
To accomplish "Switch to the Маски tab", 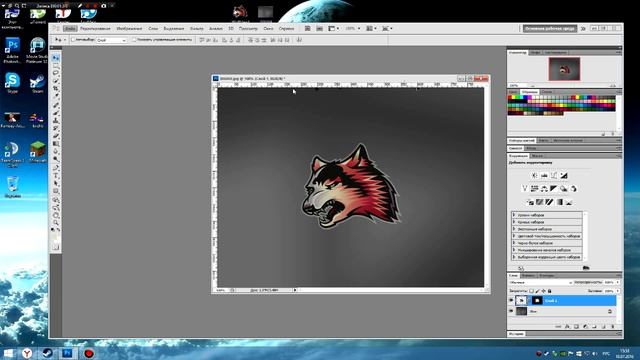I will pyautogui.click(x=537, y=156).
